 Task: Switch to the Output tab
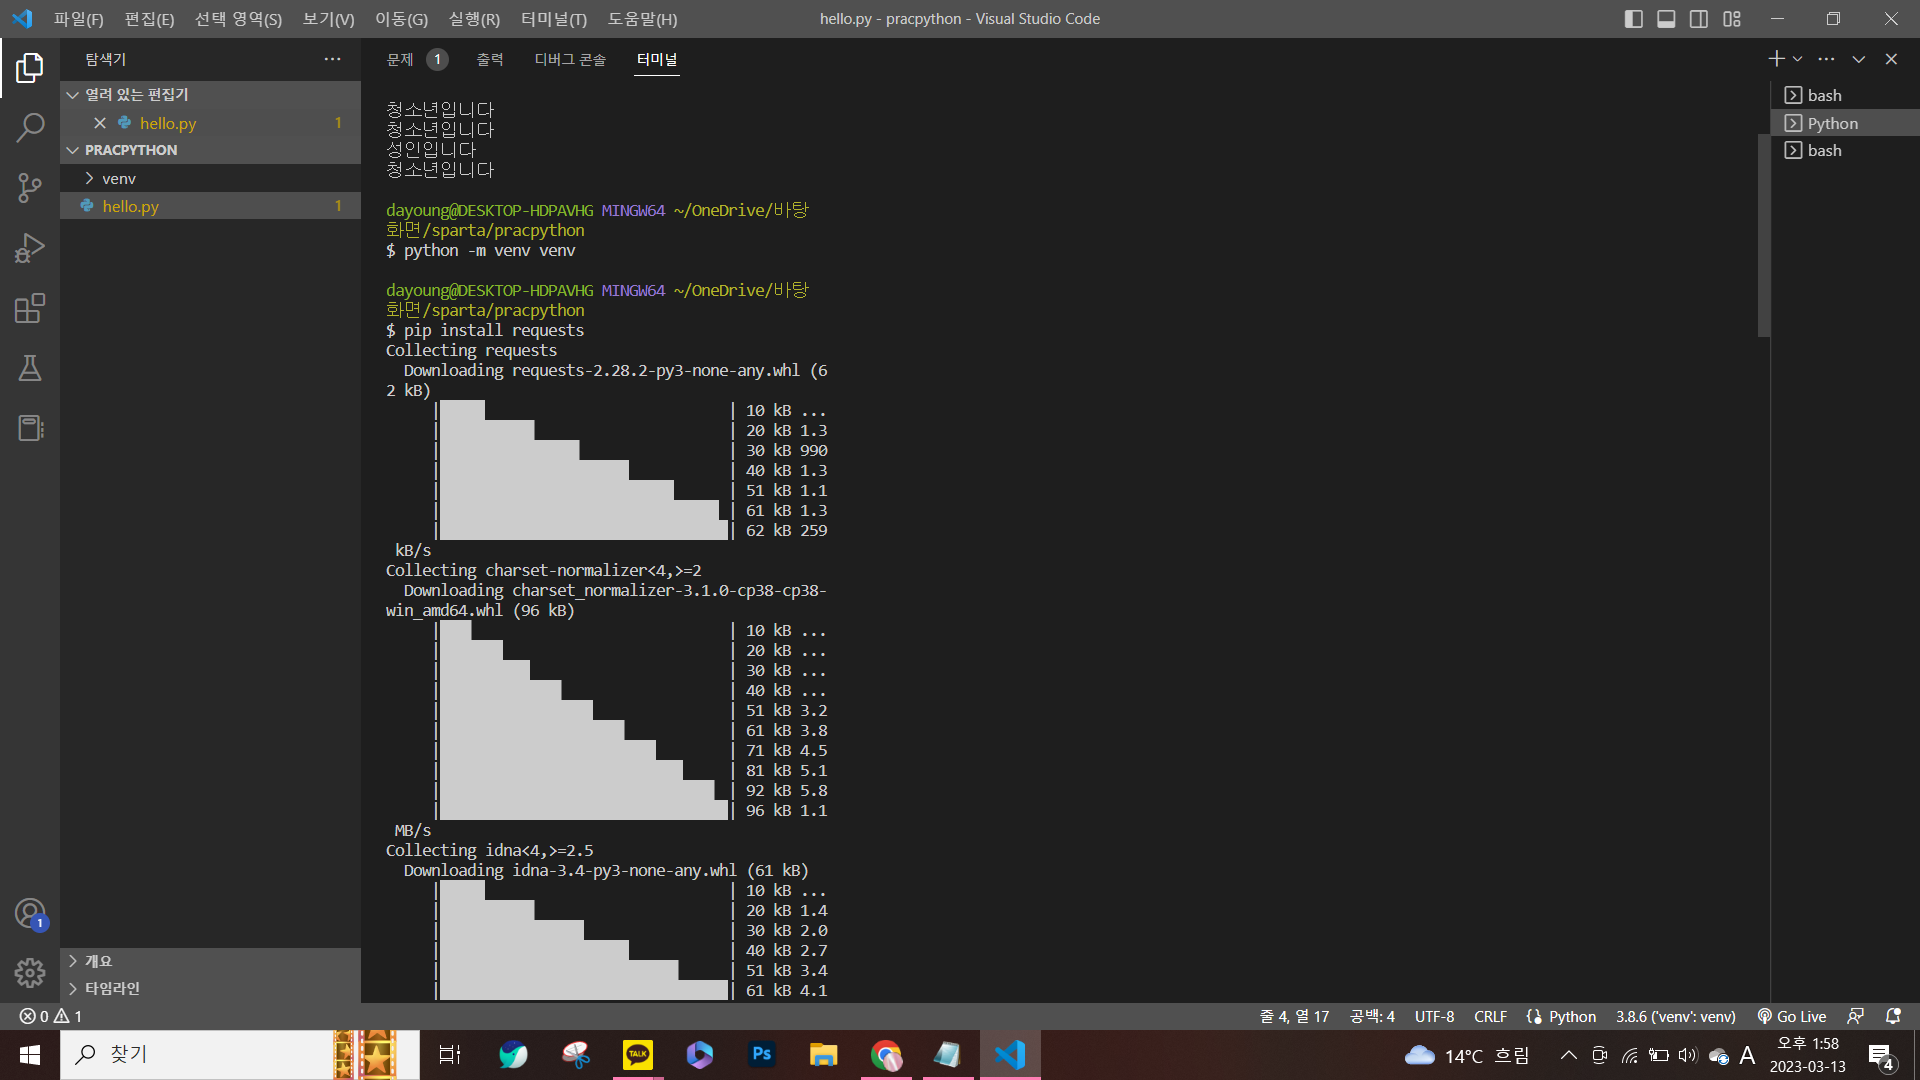490,59
